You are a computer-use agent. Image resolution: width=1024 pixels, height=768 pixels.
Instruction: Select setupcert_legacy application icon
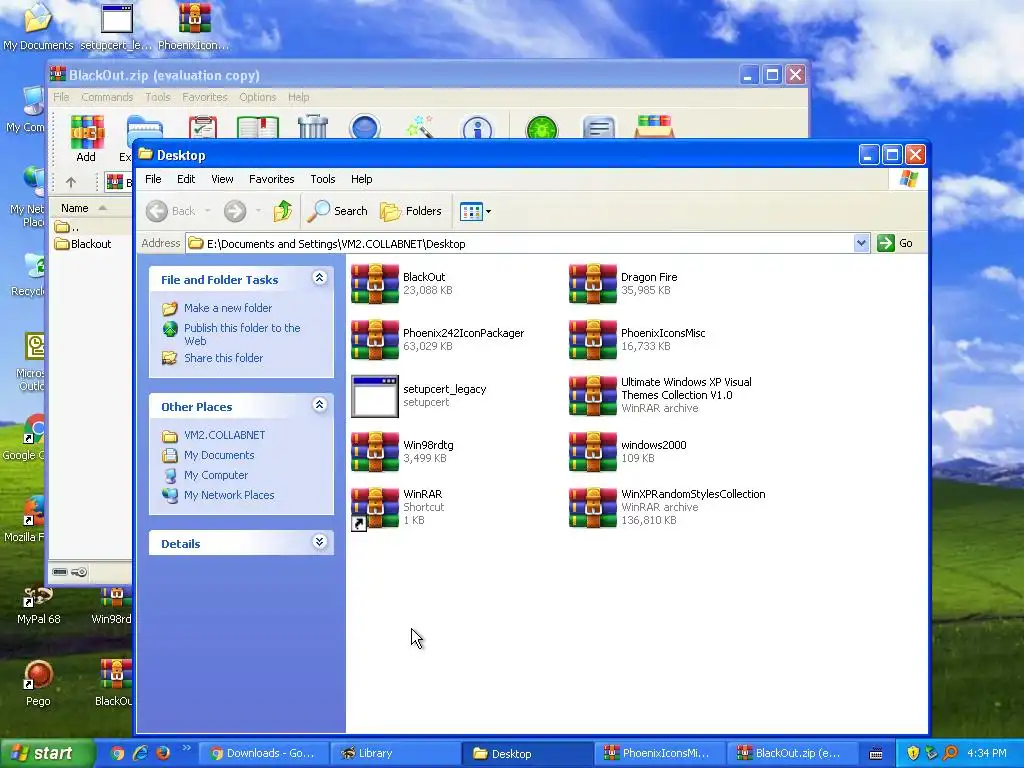click(375, 396)
